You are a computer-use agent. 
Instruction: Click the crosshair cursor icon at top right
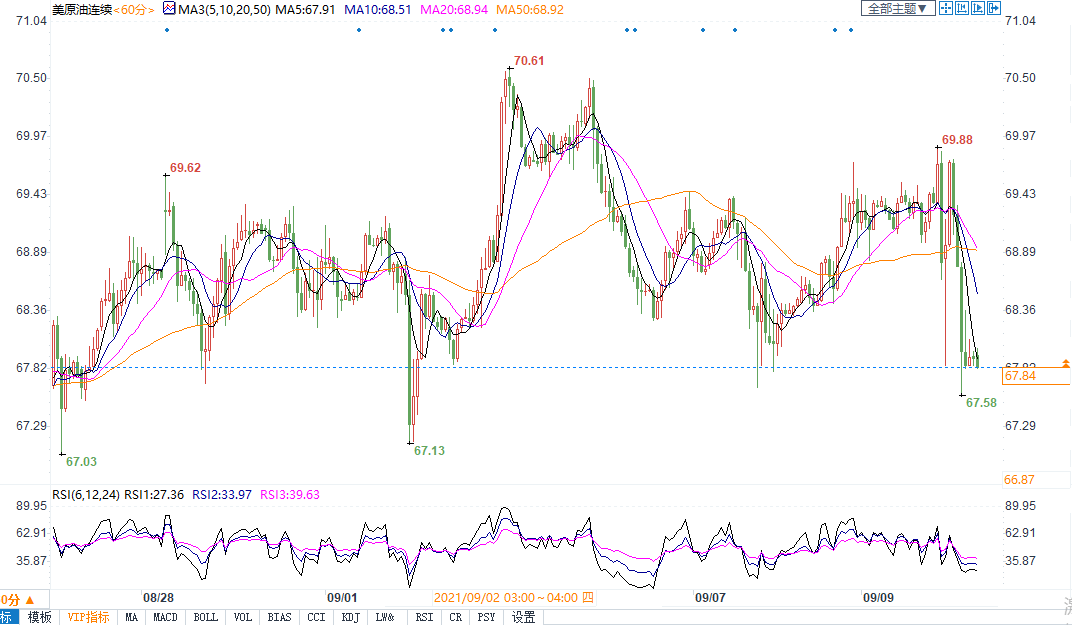click(x=946, y=8)
